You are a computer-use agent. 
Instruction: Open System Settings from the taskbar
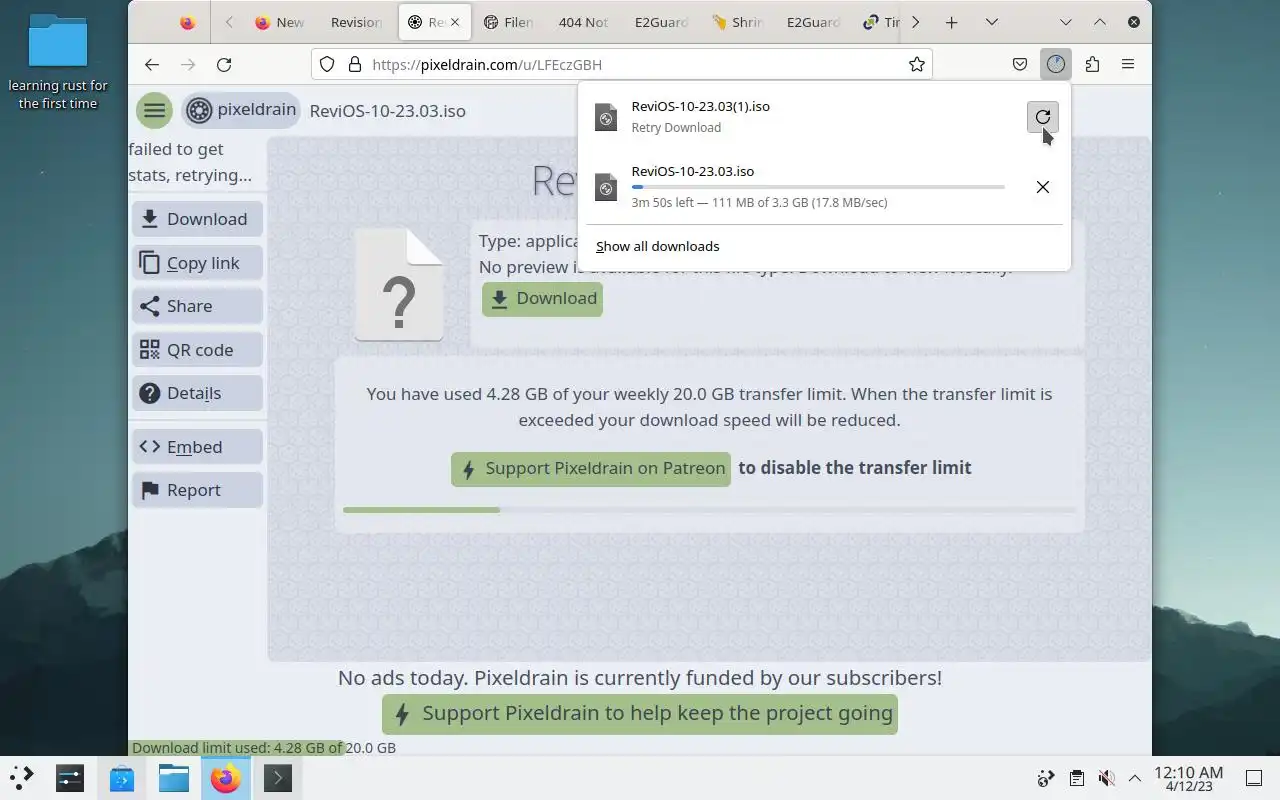pyautogui.click(x=69, y=777)
